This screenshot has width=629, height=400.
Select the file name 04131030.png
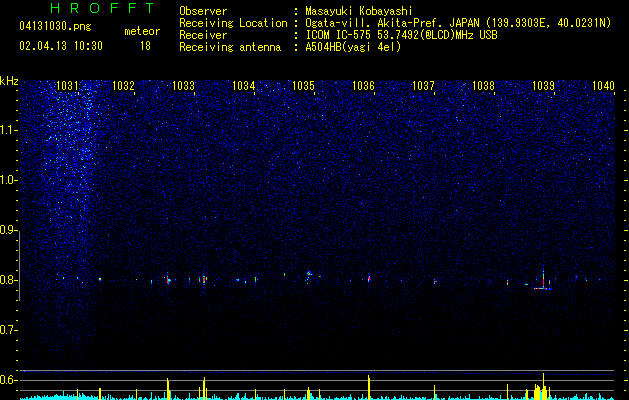coord(55,26)
